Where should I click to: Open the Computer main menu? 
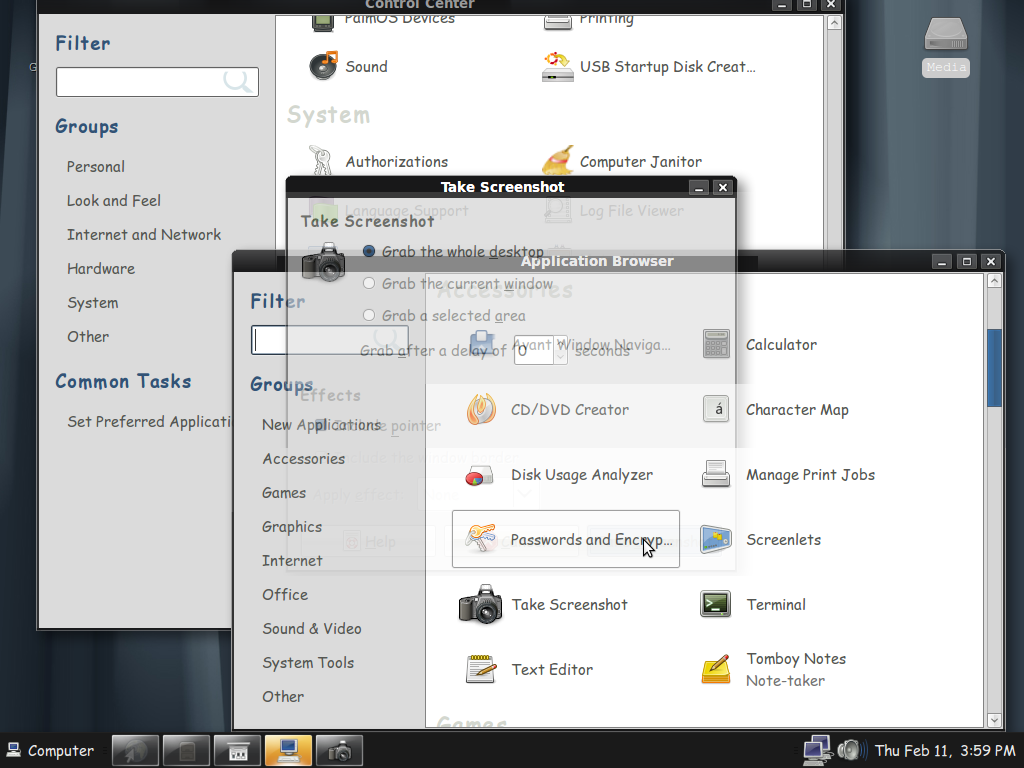(x=51, y=750)
